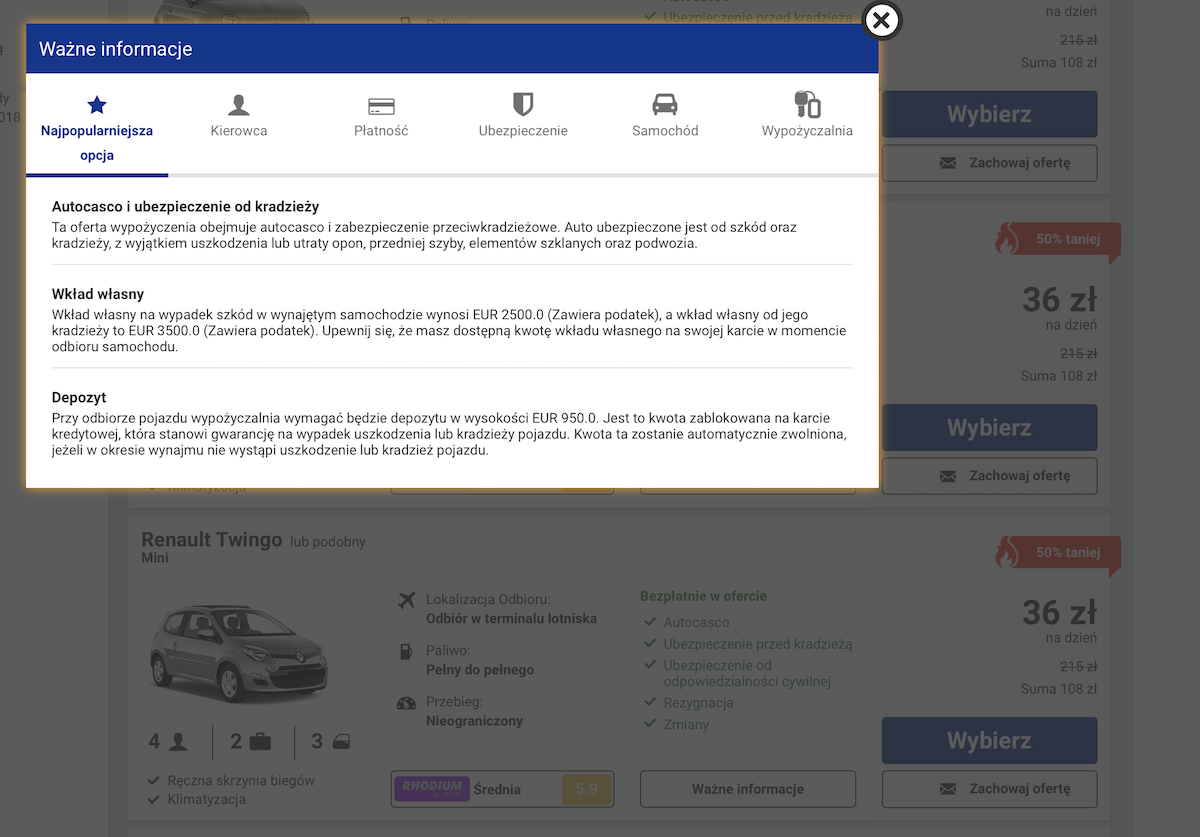Viewport: 1200px width, 837px height.
Task: Click the 50% taniej flame badge on Twingo
Action: [x=1057, y=553]
